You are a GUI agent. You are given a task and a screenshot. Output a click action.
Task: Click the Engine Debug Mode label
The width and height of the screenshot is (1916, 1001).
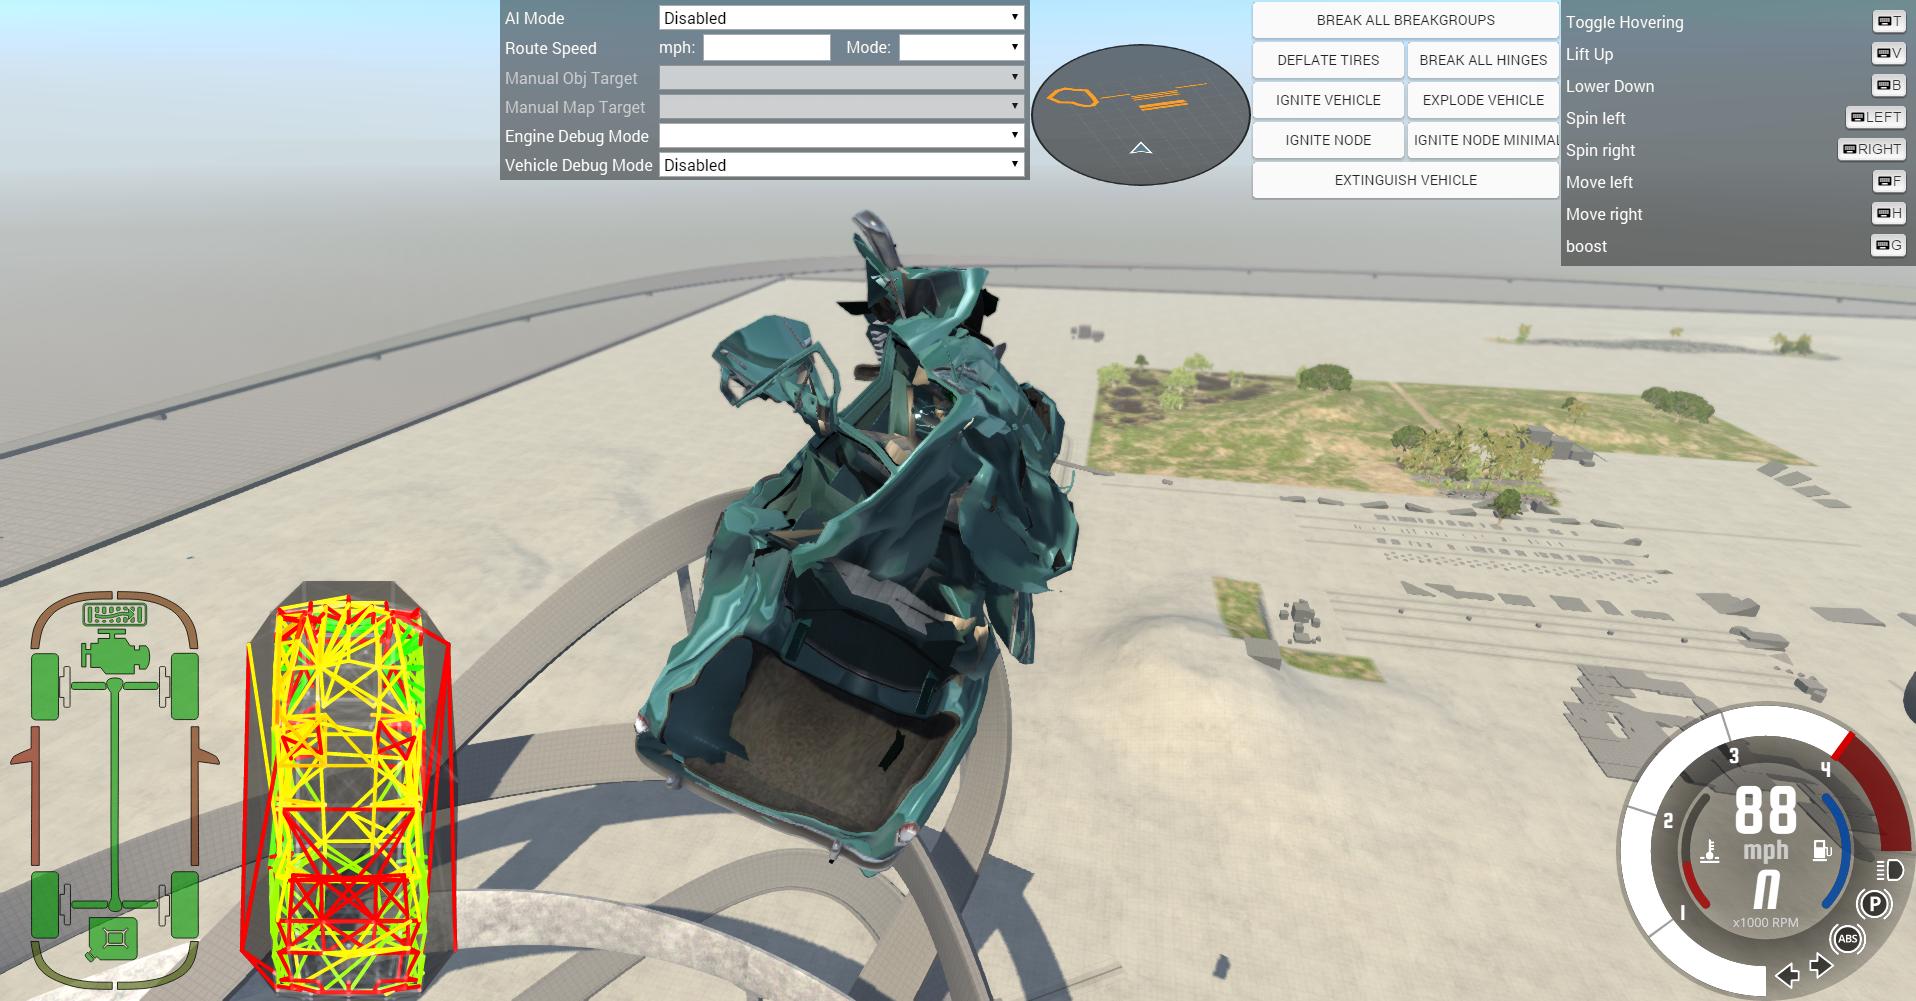(576, 136)
